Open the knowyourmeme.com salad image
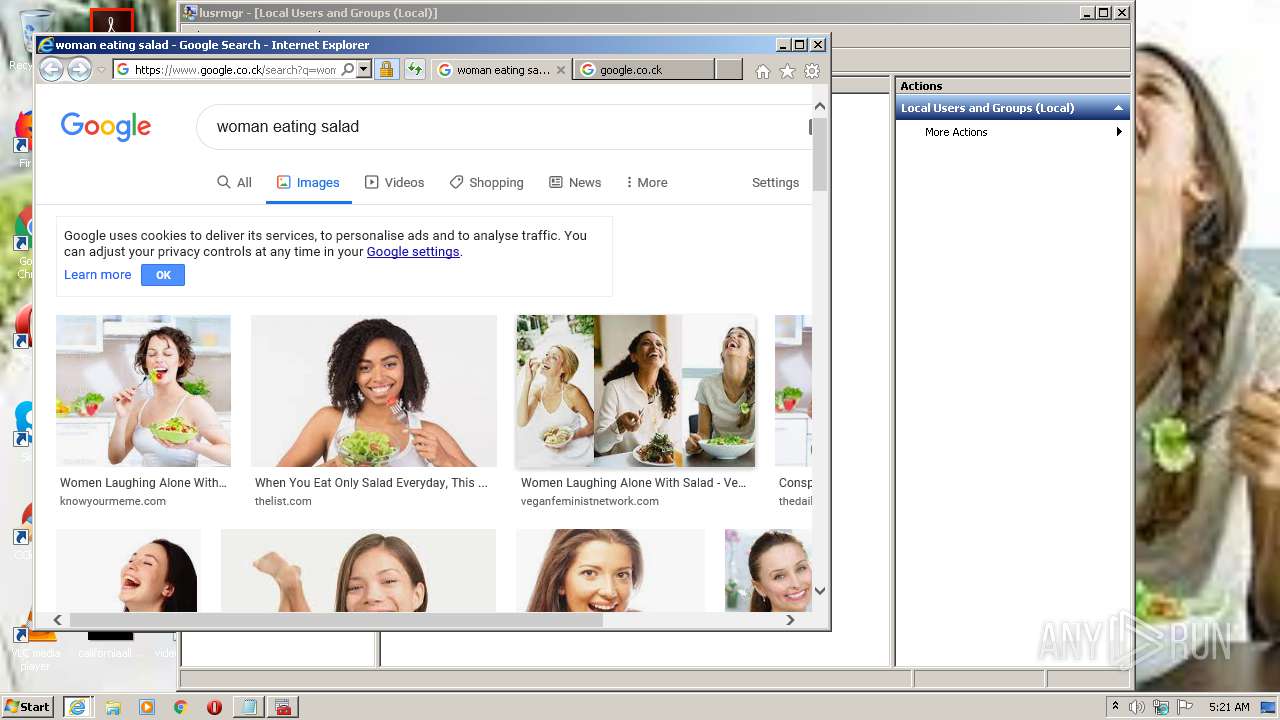Image resolution: width=1280 pixels, height=720 pixels. coord(143,391)
